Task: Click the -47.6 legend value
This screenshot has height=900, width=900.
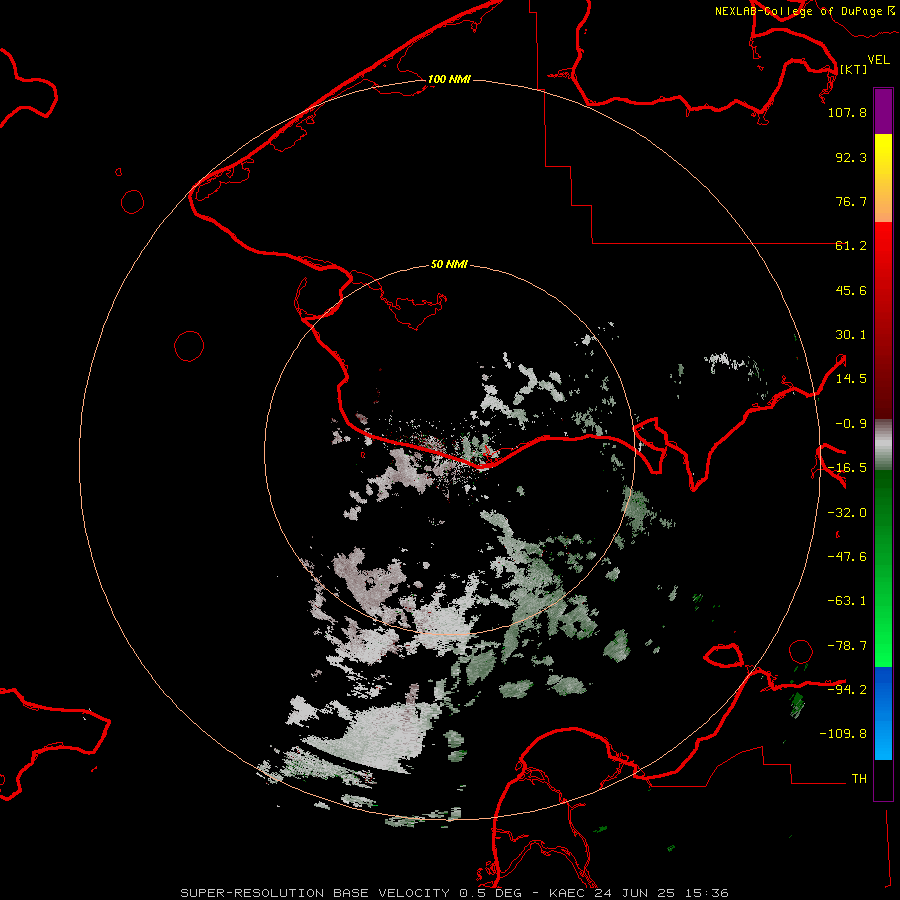Action: pyautogui.click(x=847, y=557)
